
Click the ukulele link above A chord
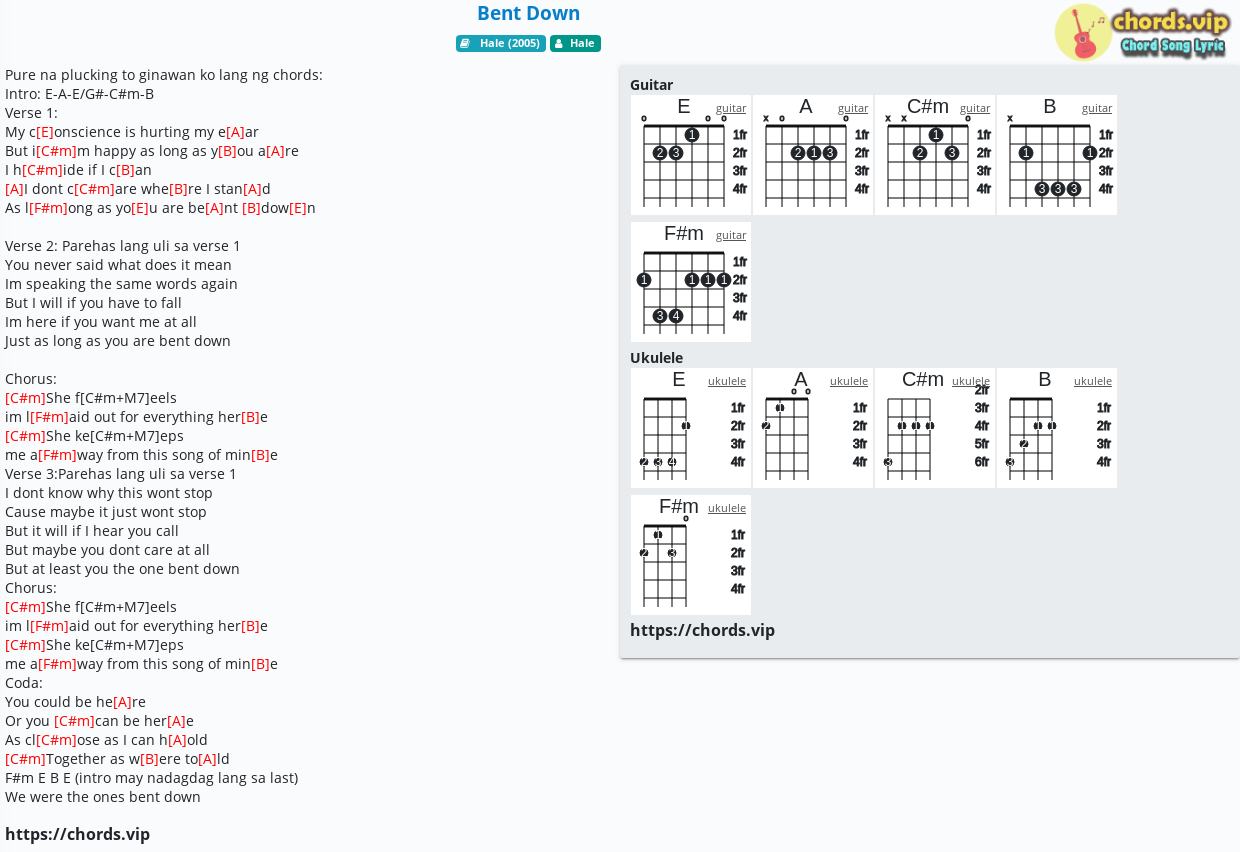tap(849, 381)
